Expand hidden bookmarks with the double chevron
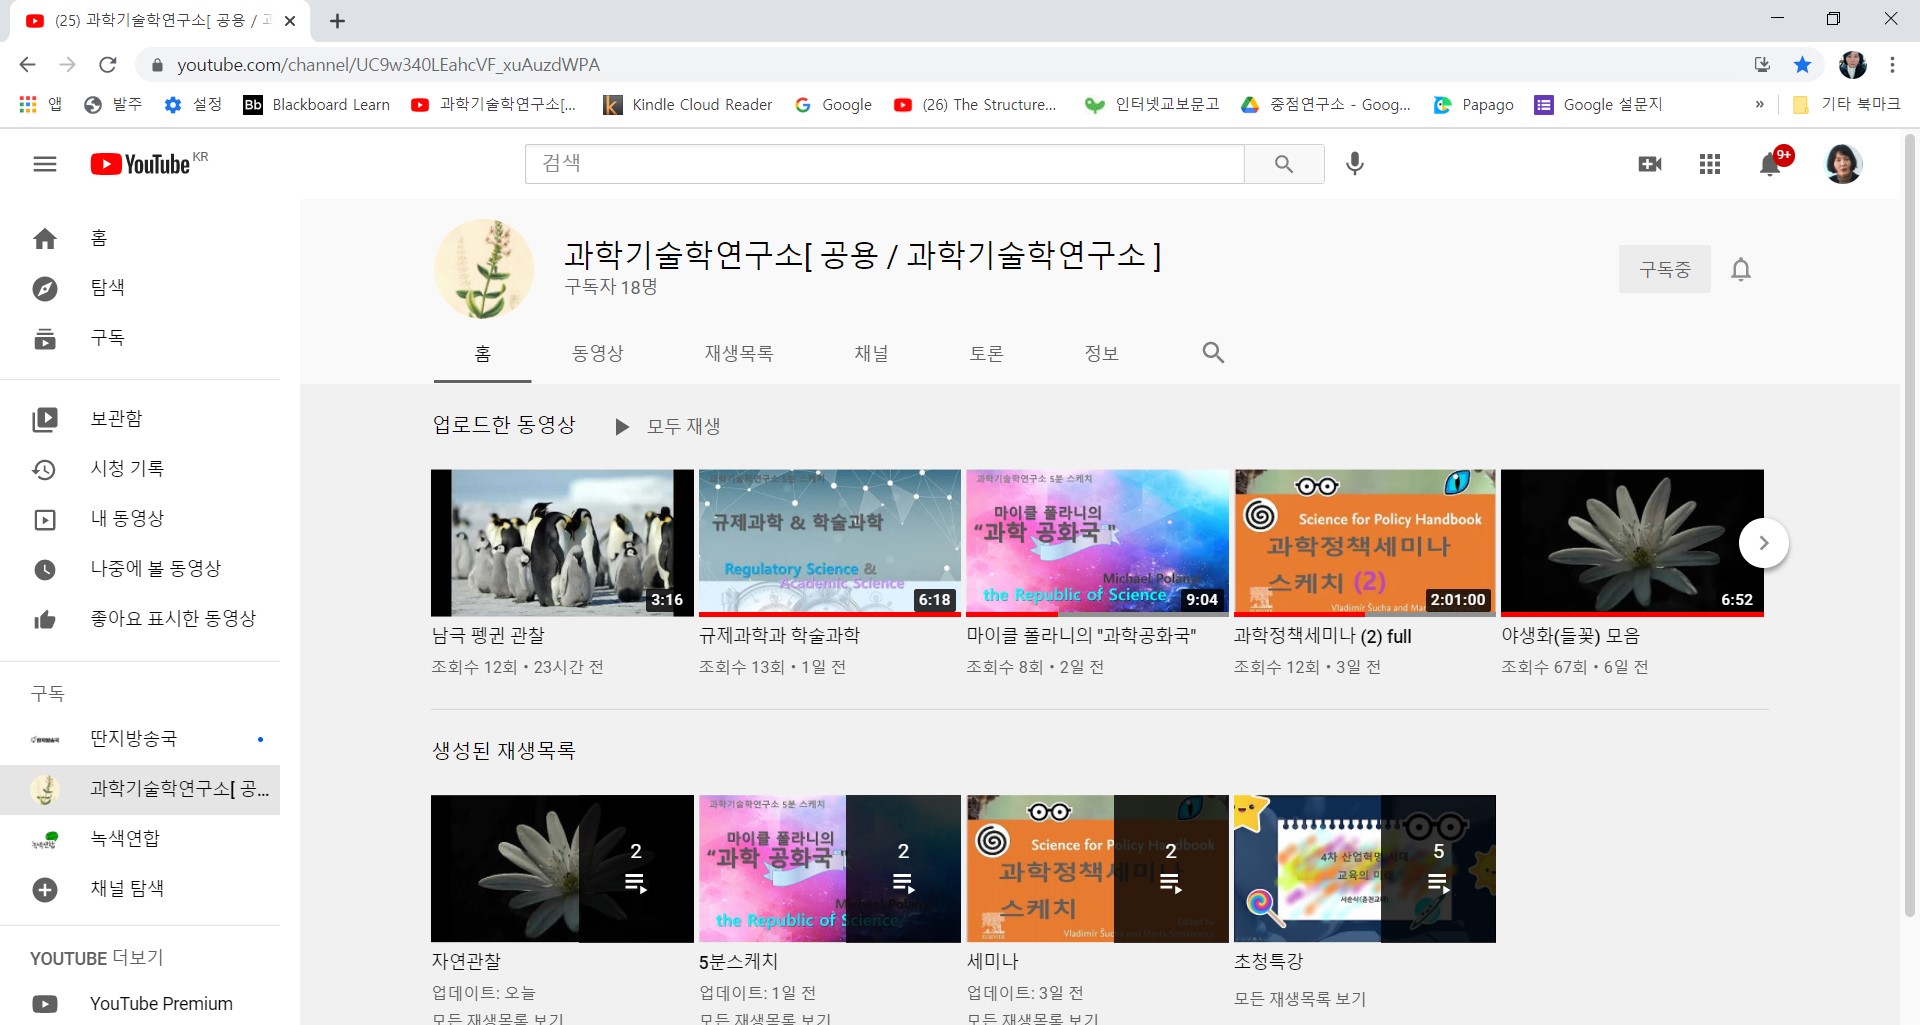The height and width of the screenshot is (1025, 1920). click(x=1759, y=105)
